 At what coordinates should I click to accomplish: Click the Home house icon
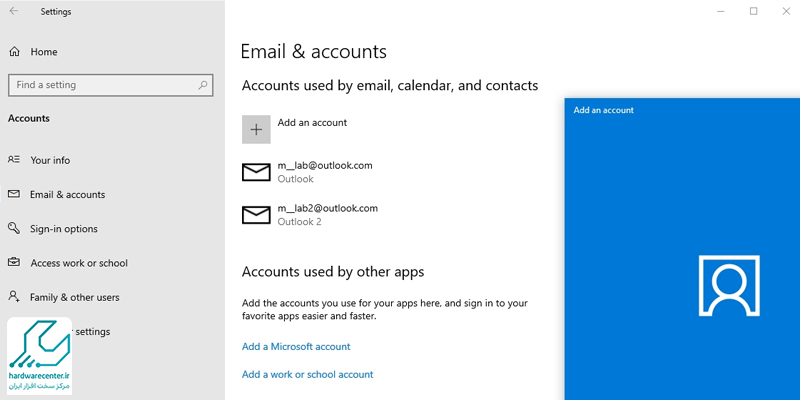(x=15, y=52)
